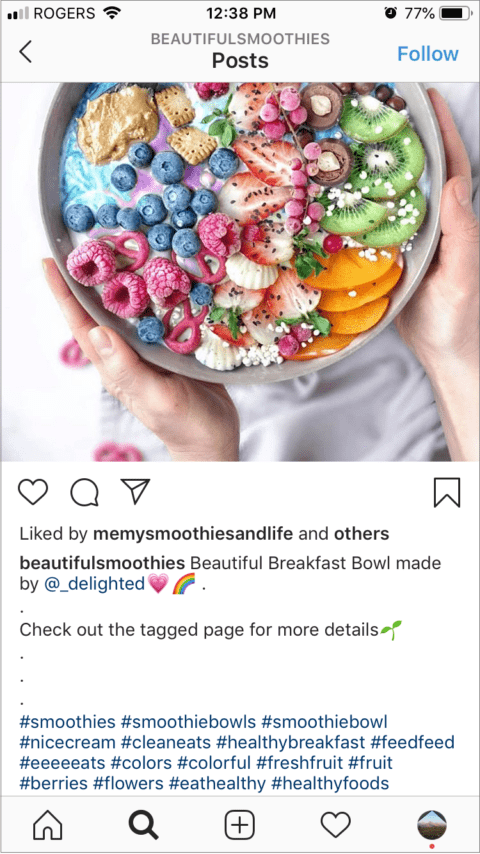Tap the heart icon to like the post
The height and width of the screenshot is (854, 480).
point(33,492)
